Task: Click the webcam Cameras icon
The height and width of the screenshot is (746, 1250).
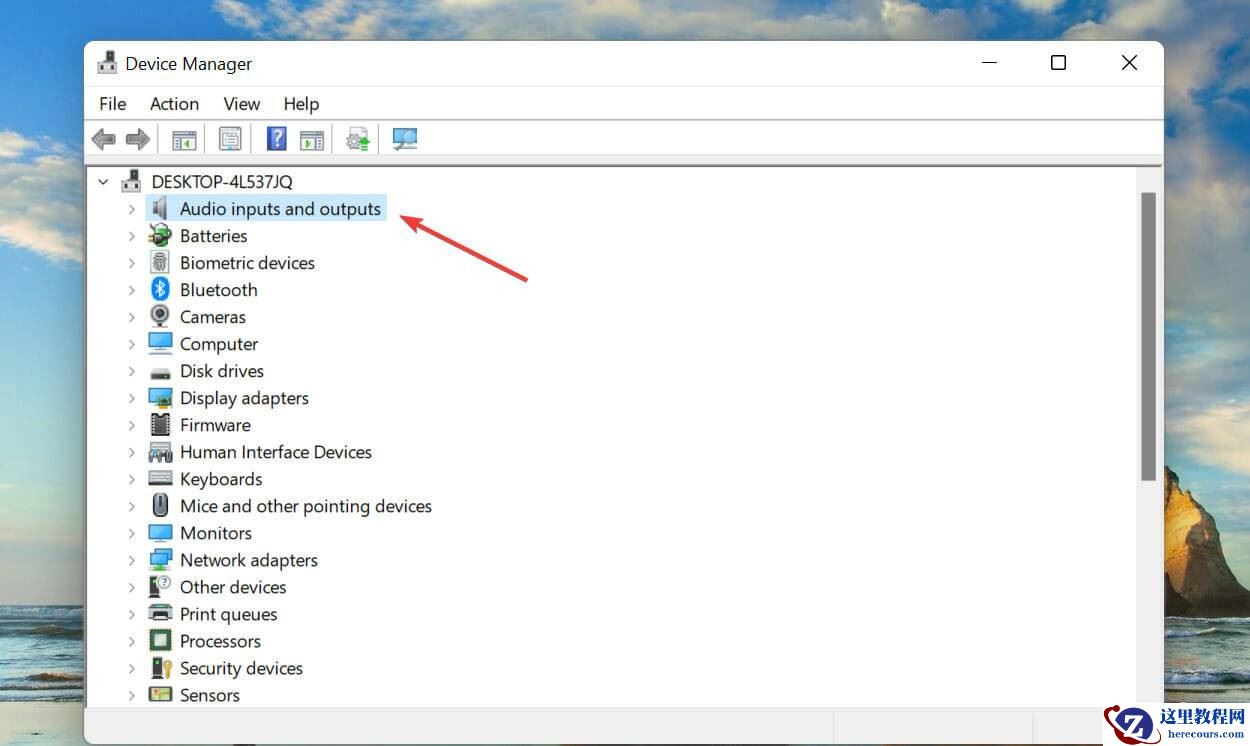Action: click(160, 316)
